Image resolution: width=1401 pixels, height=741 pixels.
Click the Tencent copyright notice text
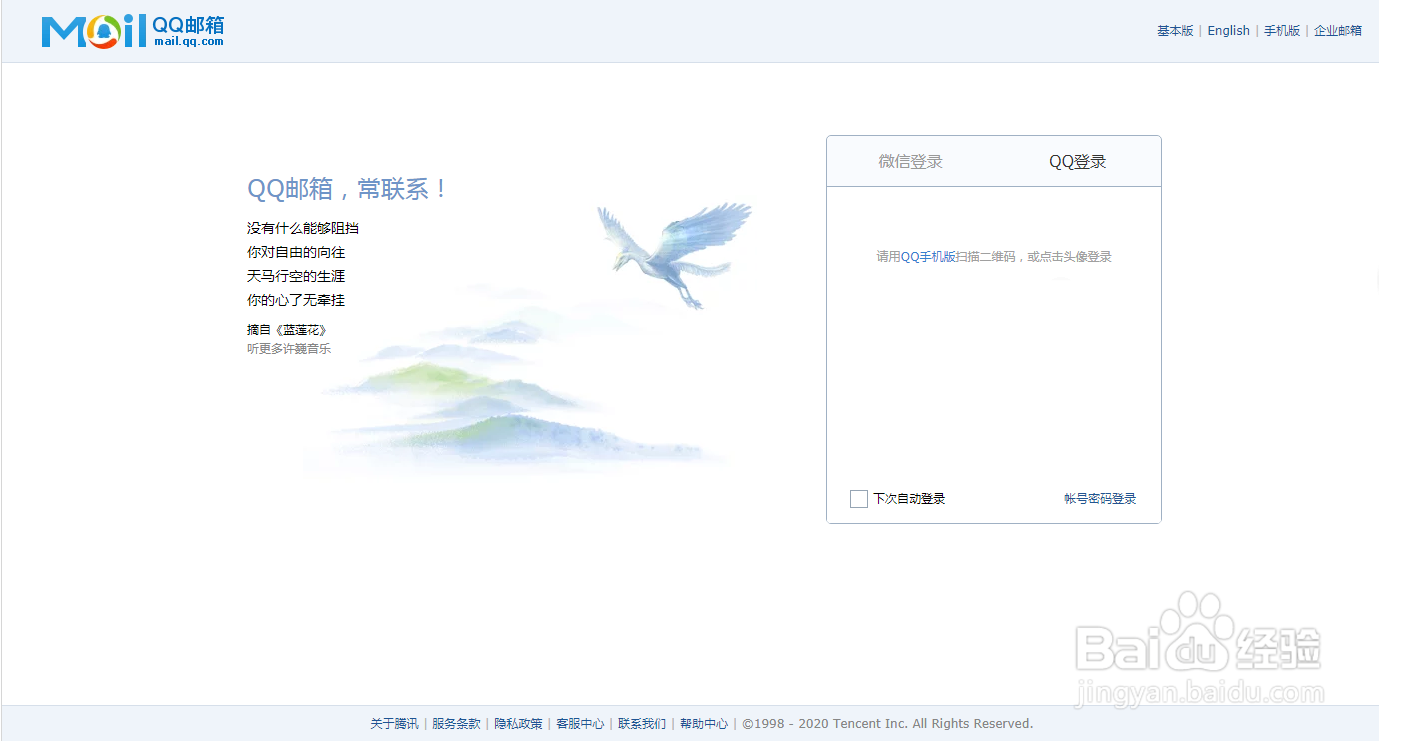pyautogui.click(x=888, y=724)
